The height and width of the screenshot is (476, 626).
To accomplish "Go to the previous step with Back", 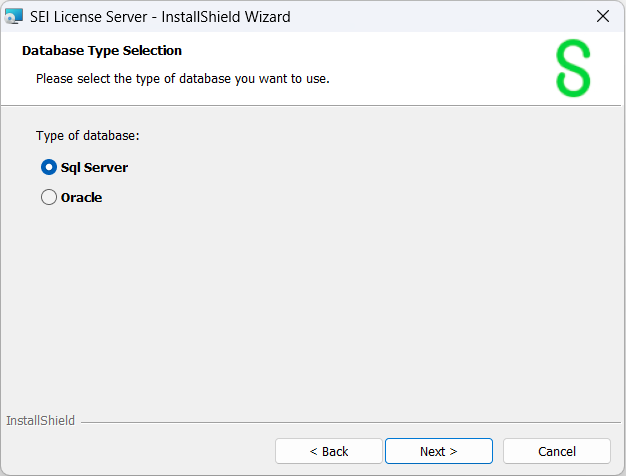I will pyautogui.click(x=328, y=451).
